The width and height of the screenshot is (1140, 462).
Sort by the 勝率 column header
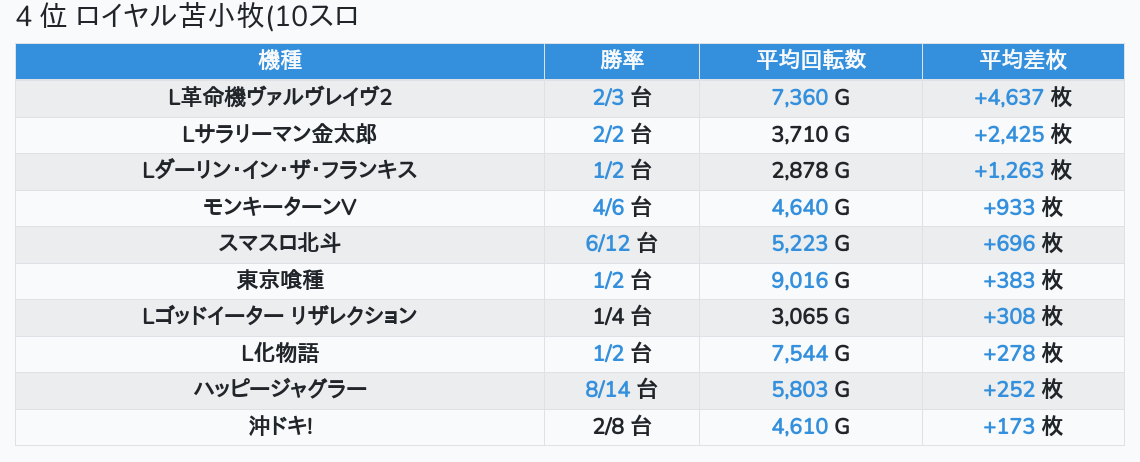(x=622, y=61)
